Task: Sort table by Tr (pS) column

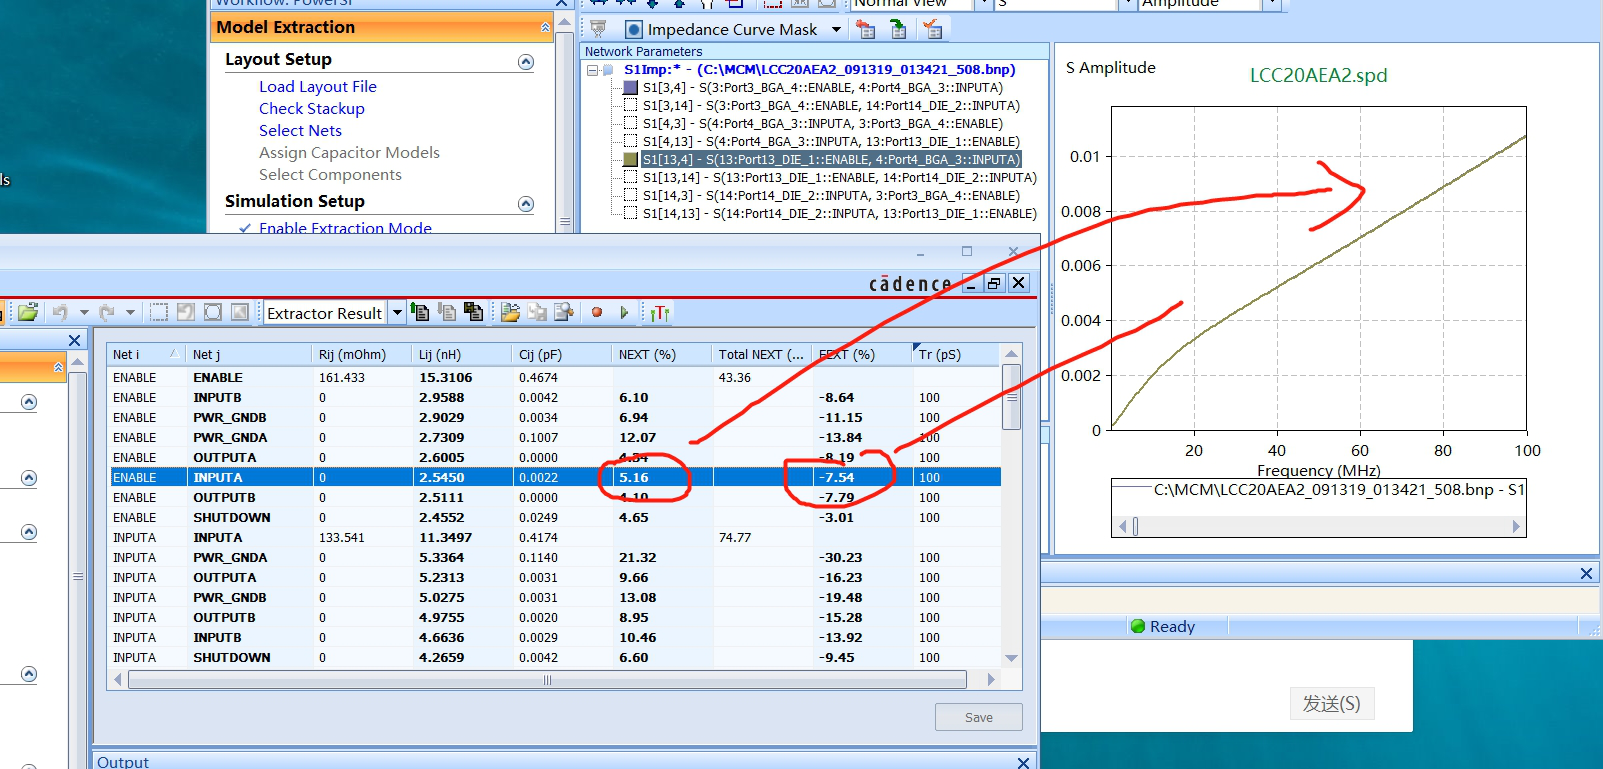Action: tap(955, 354)
